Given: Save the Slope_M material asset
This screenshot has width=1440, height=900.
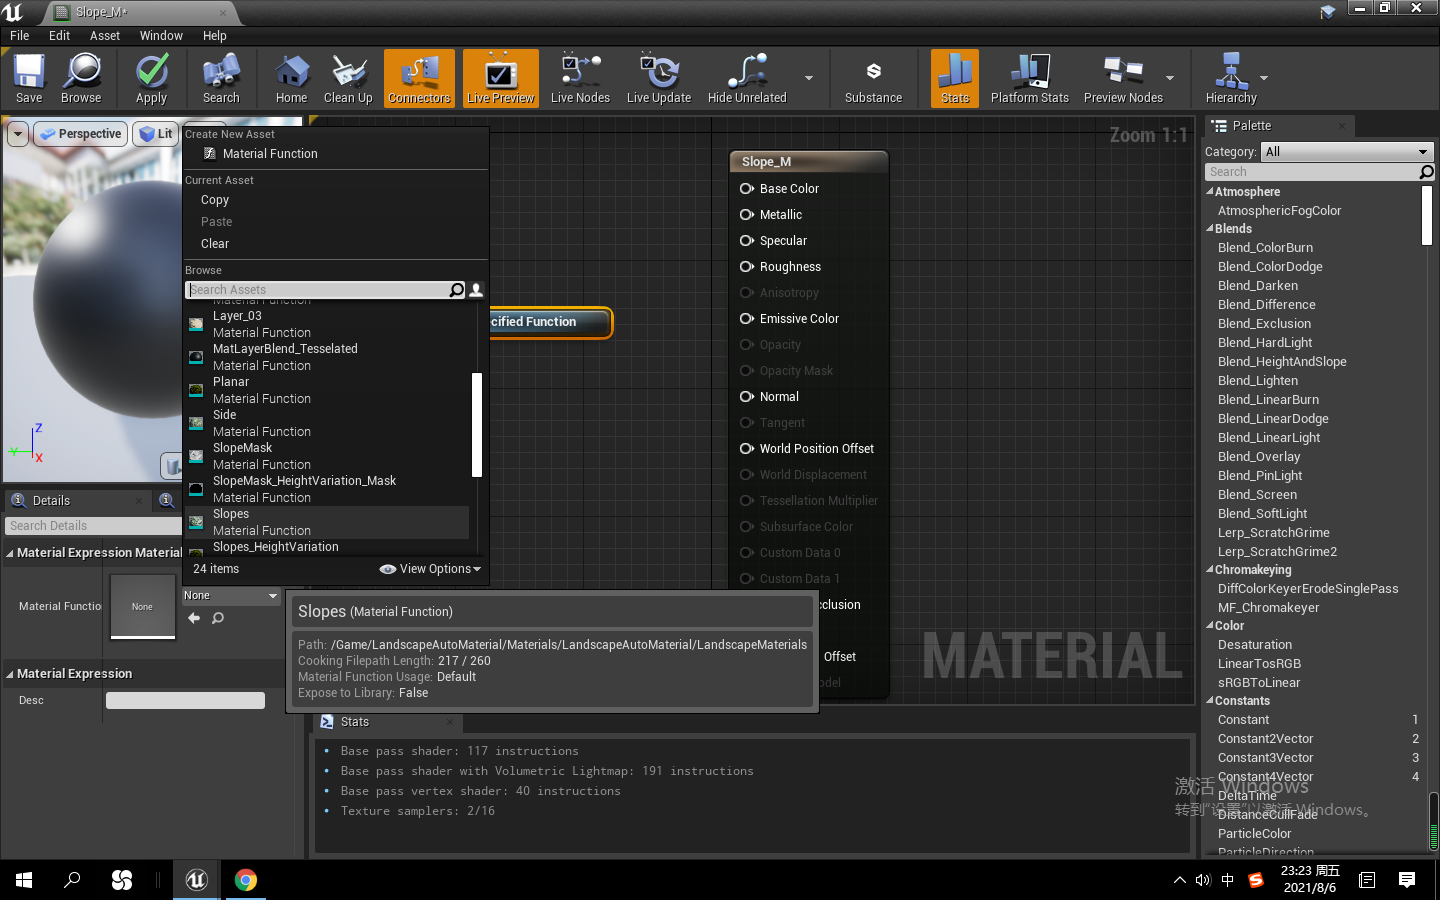Looking at the screenshot, I should (28, 78).
